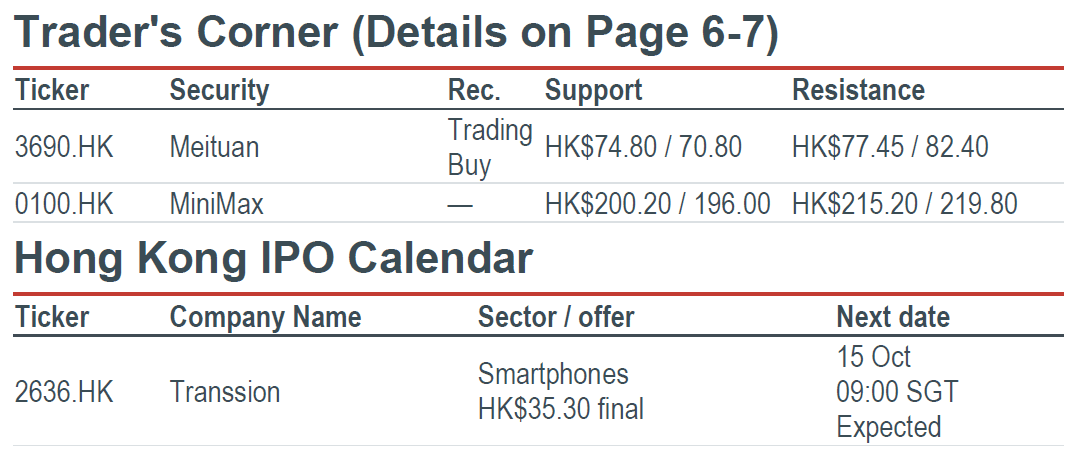Click the Meituan security name
Screen dimensions: 1070x461
tap(214, 147)
